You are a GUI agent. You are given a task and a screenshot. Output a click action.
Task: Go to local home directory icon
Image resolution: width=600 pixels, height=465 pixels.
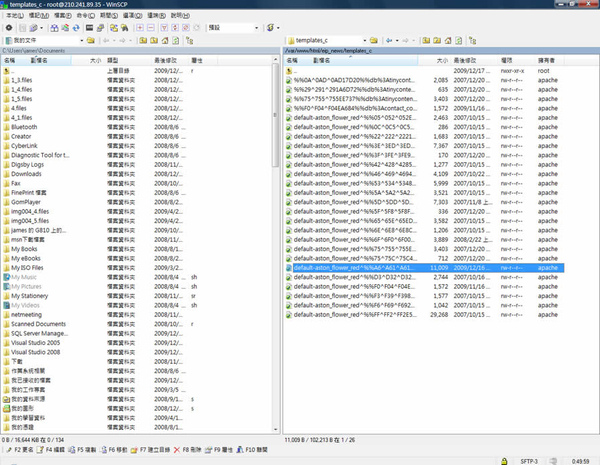pyautogui.click(x=165, y=40)
